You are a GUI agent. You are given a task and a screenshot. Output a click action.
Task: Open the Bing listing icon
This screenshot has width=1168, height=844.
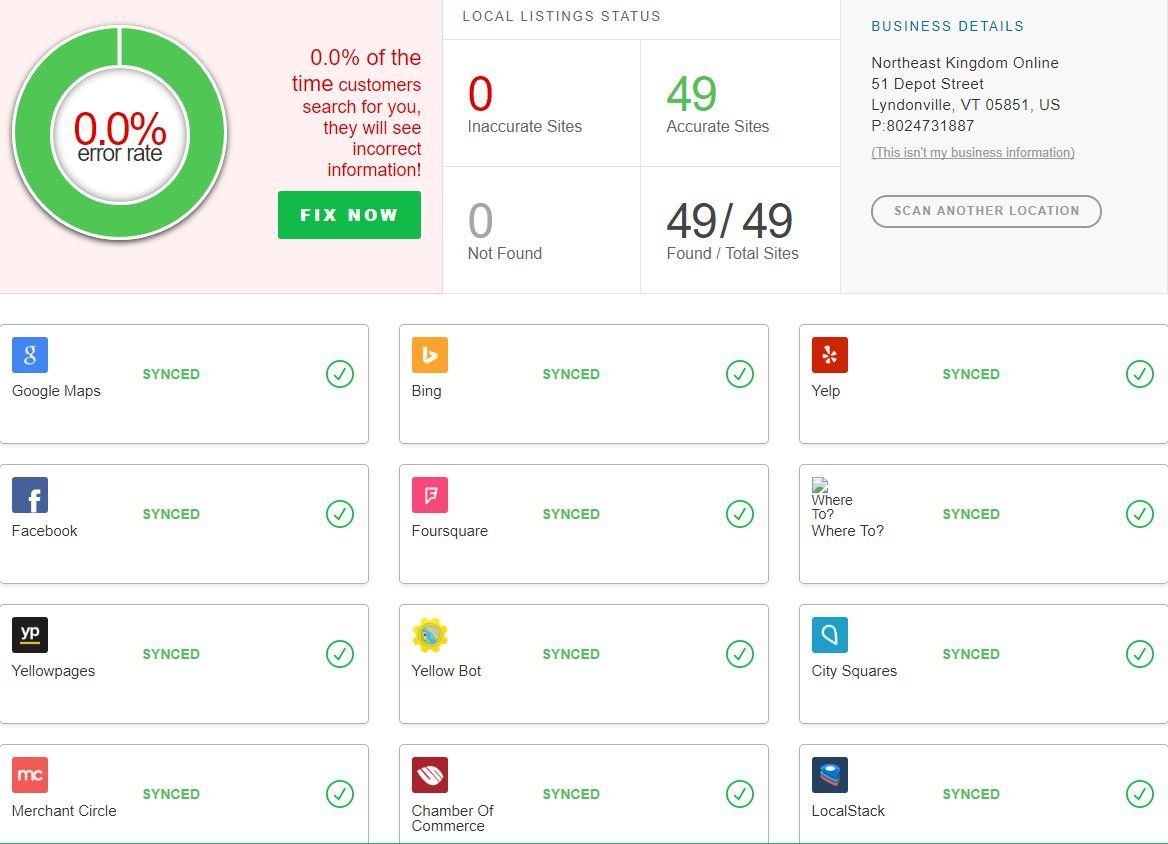click(x=430, y=355)
